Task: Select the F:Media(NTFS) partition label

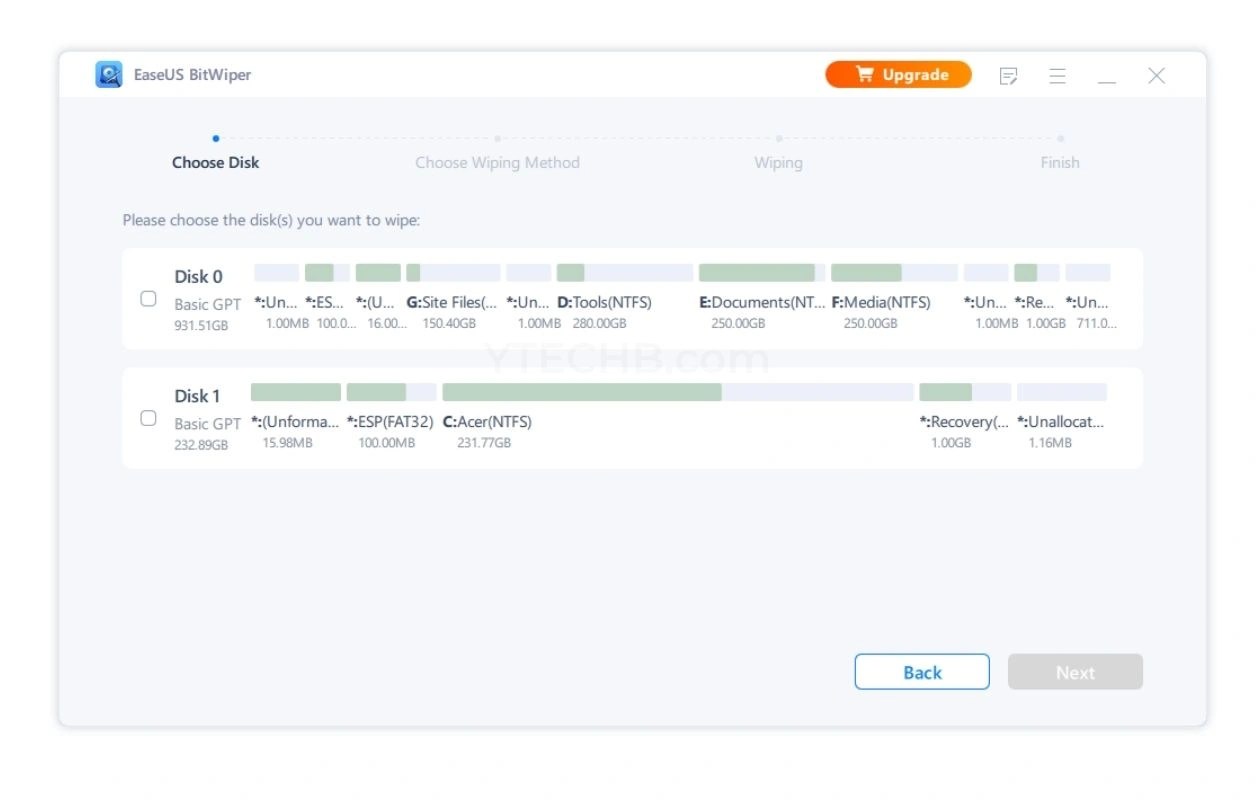Action: pos(881,302)
